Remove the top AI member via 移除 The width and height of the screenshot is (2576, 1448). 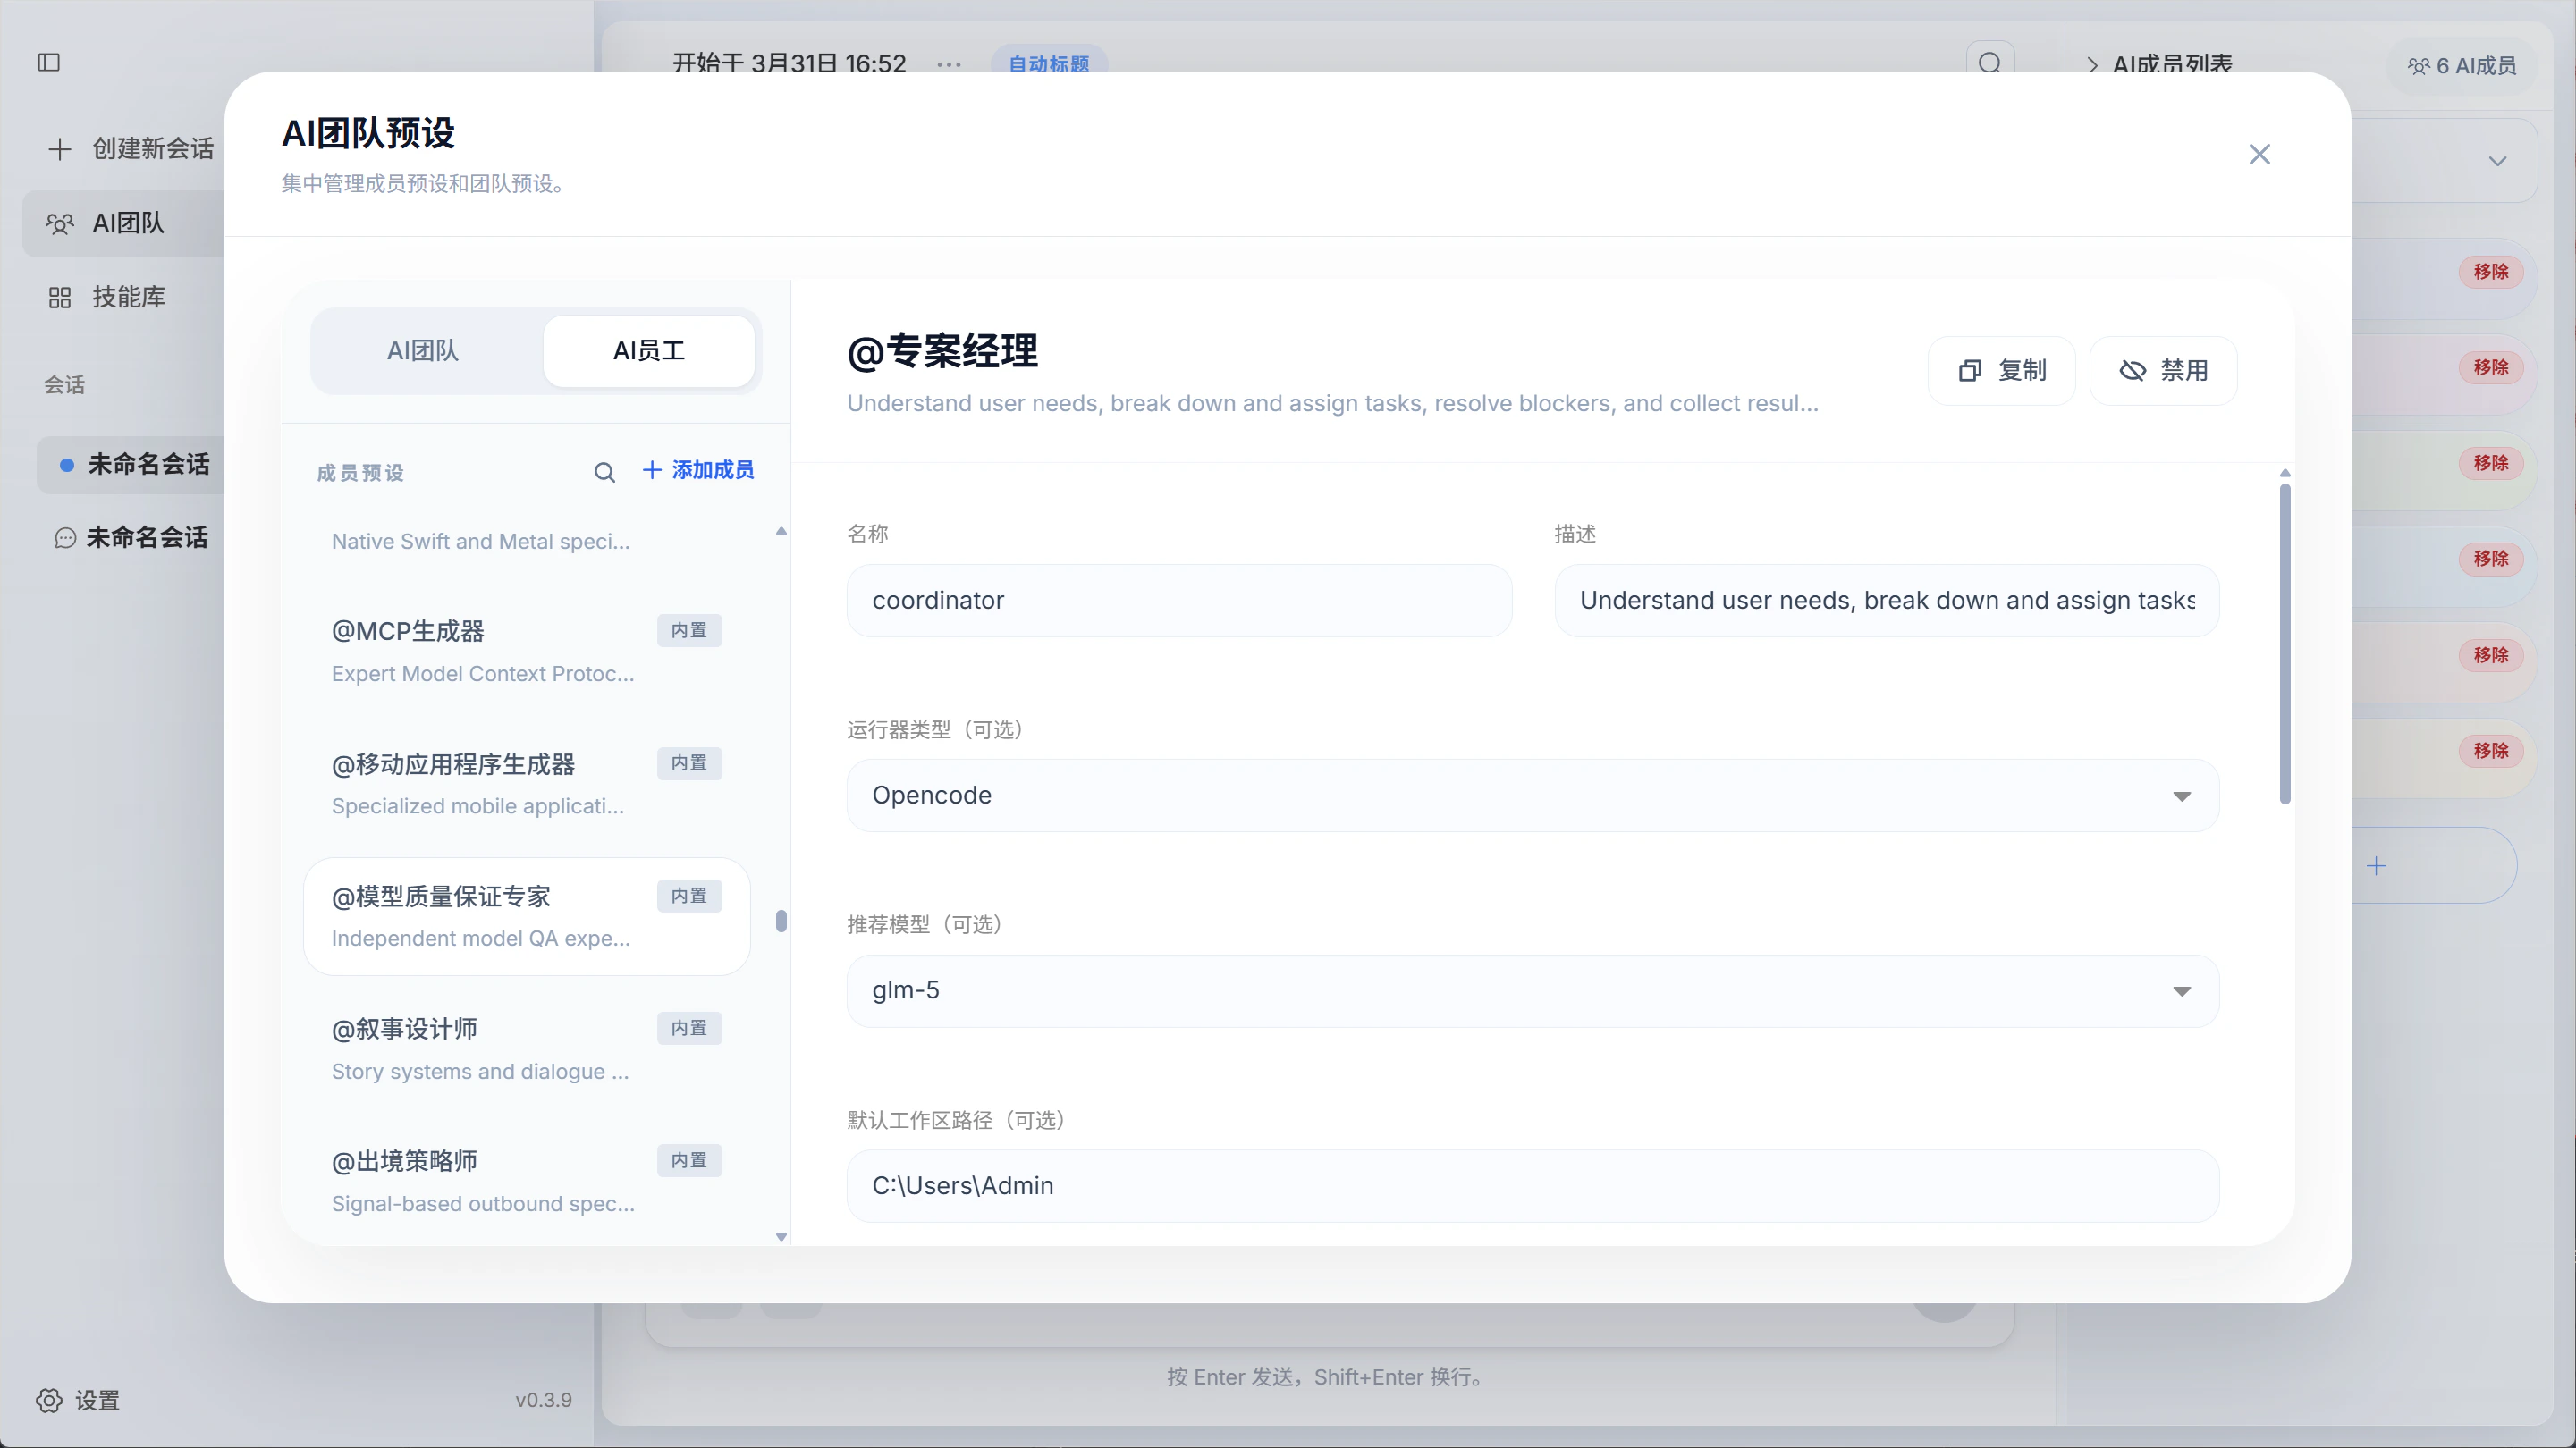(x=2490, y=271)
